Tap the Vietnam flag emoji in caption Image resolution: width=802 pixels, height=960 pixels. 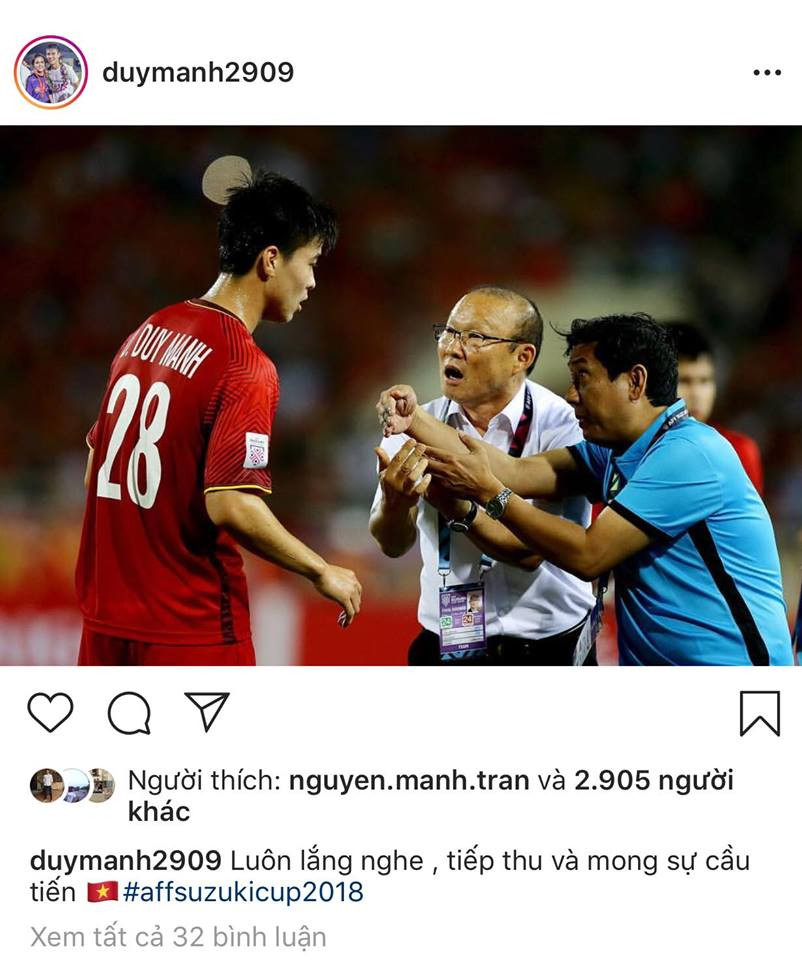[x=102, y=892]
